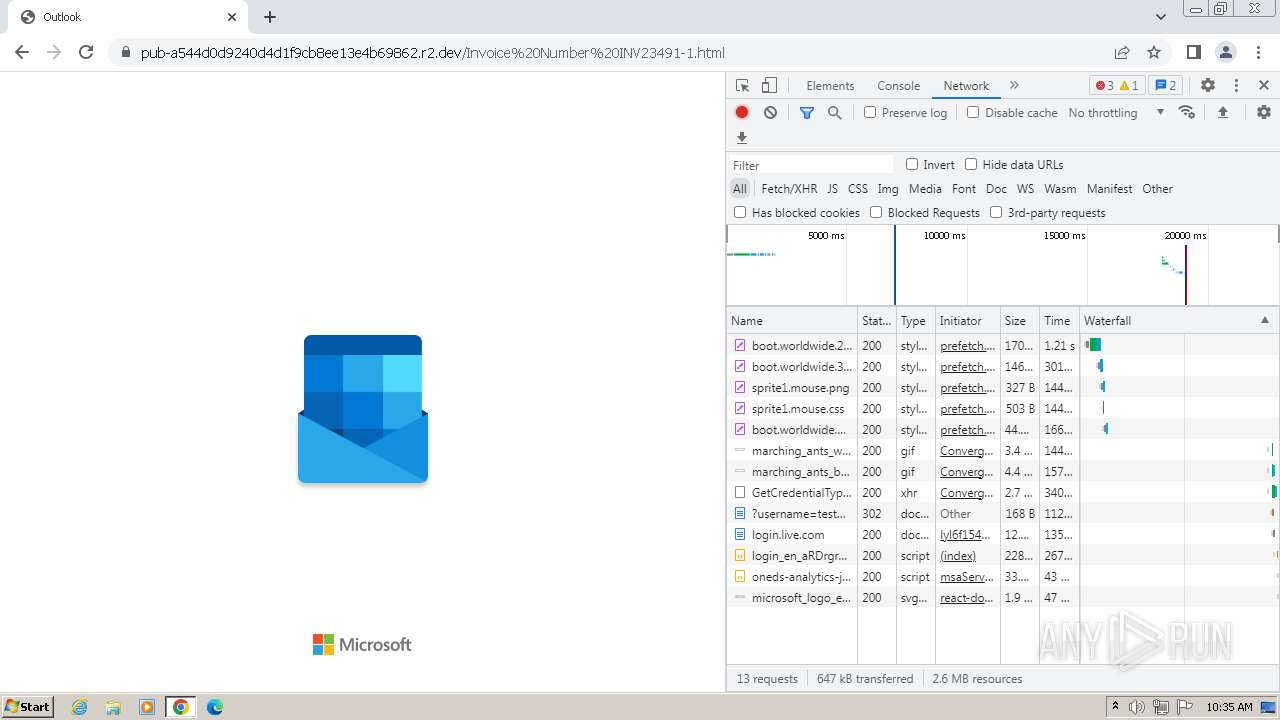Open the Chrome profile avatar
Viewport: 1280px width, 720px height.
[x=1225, y=52]
